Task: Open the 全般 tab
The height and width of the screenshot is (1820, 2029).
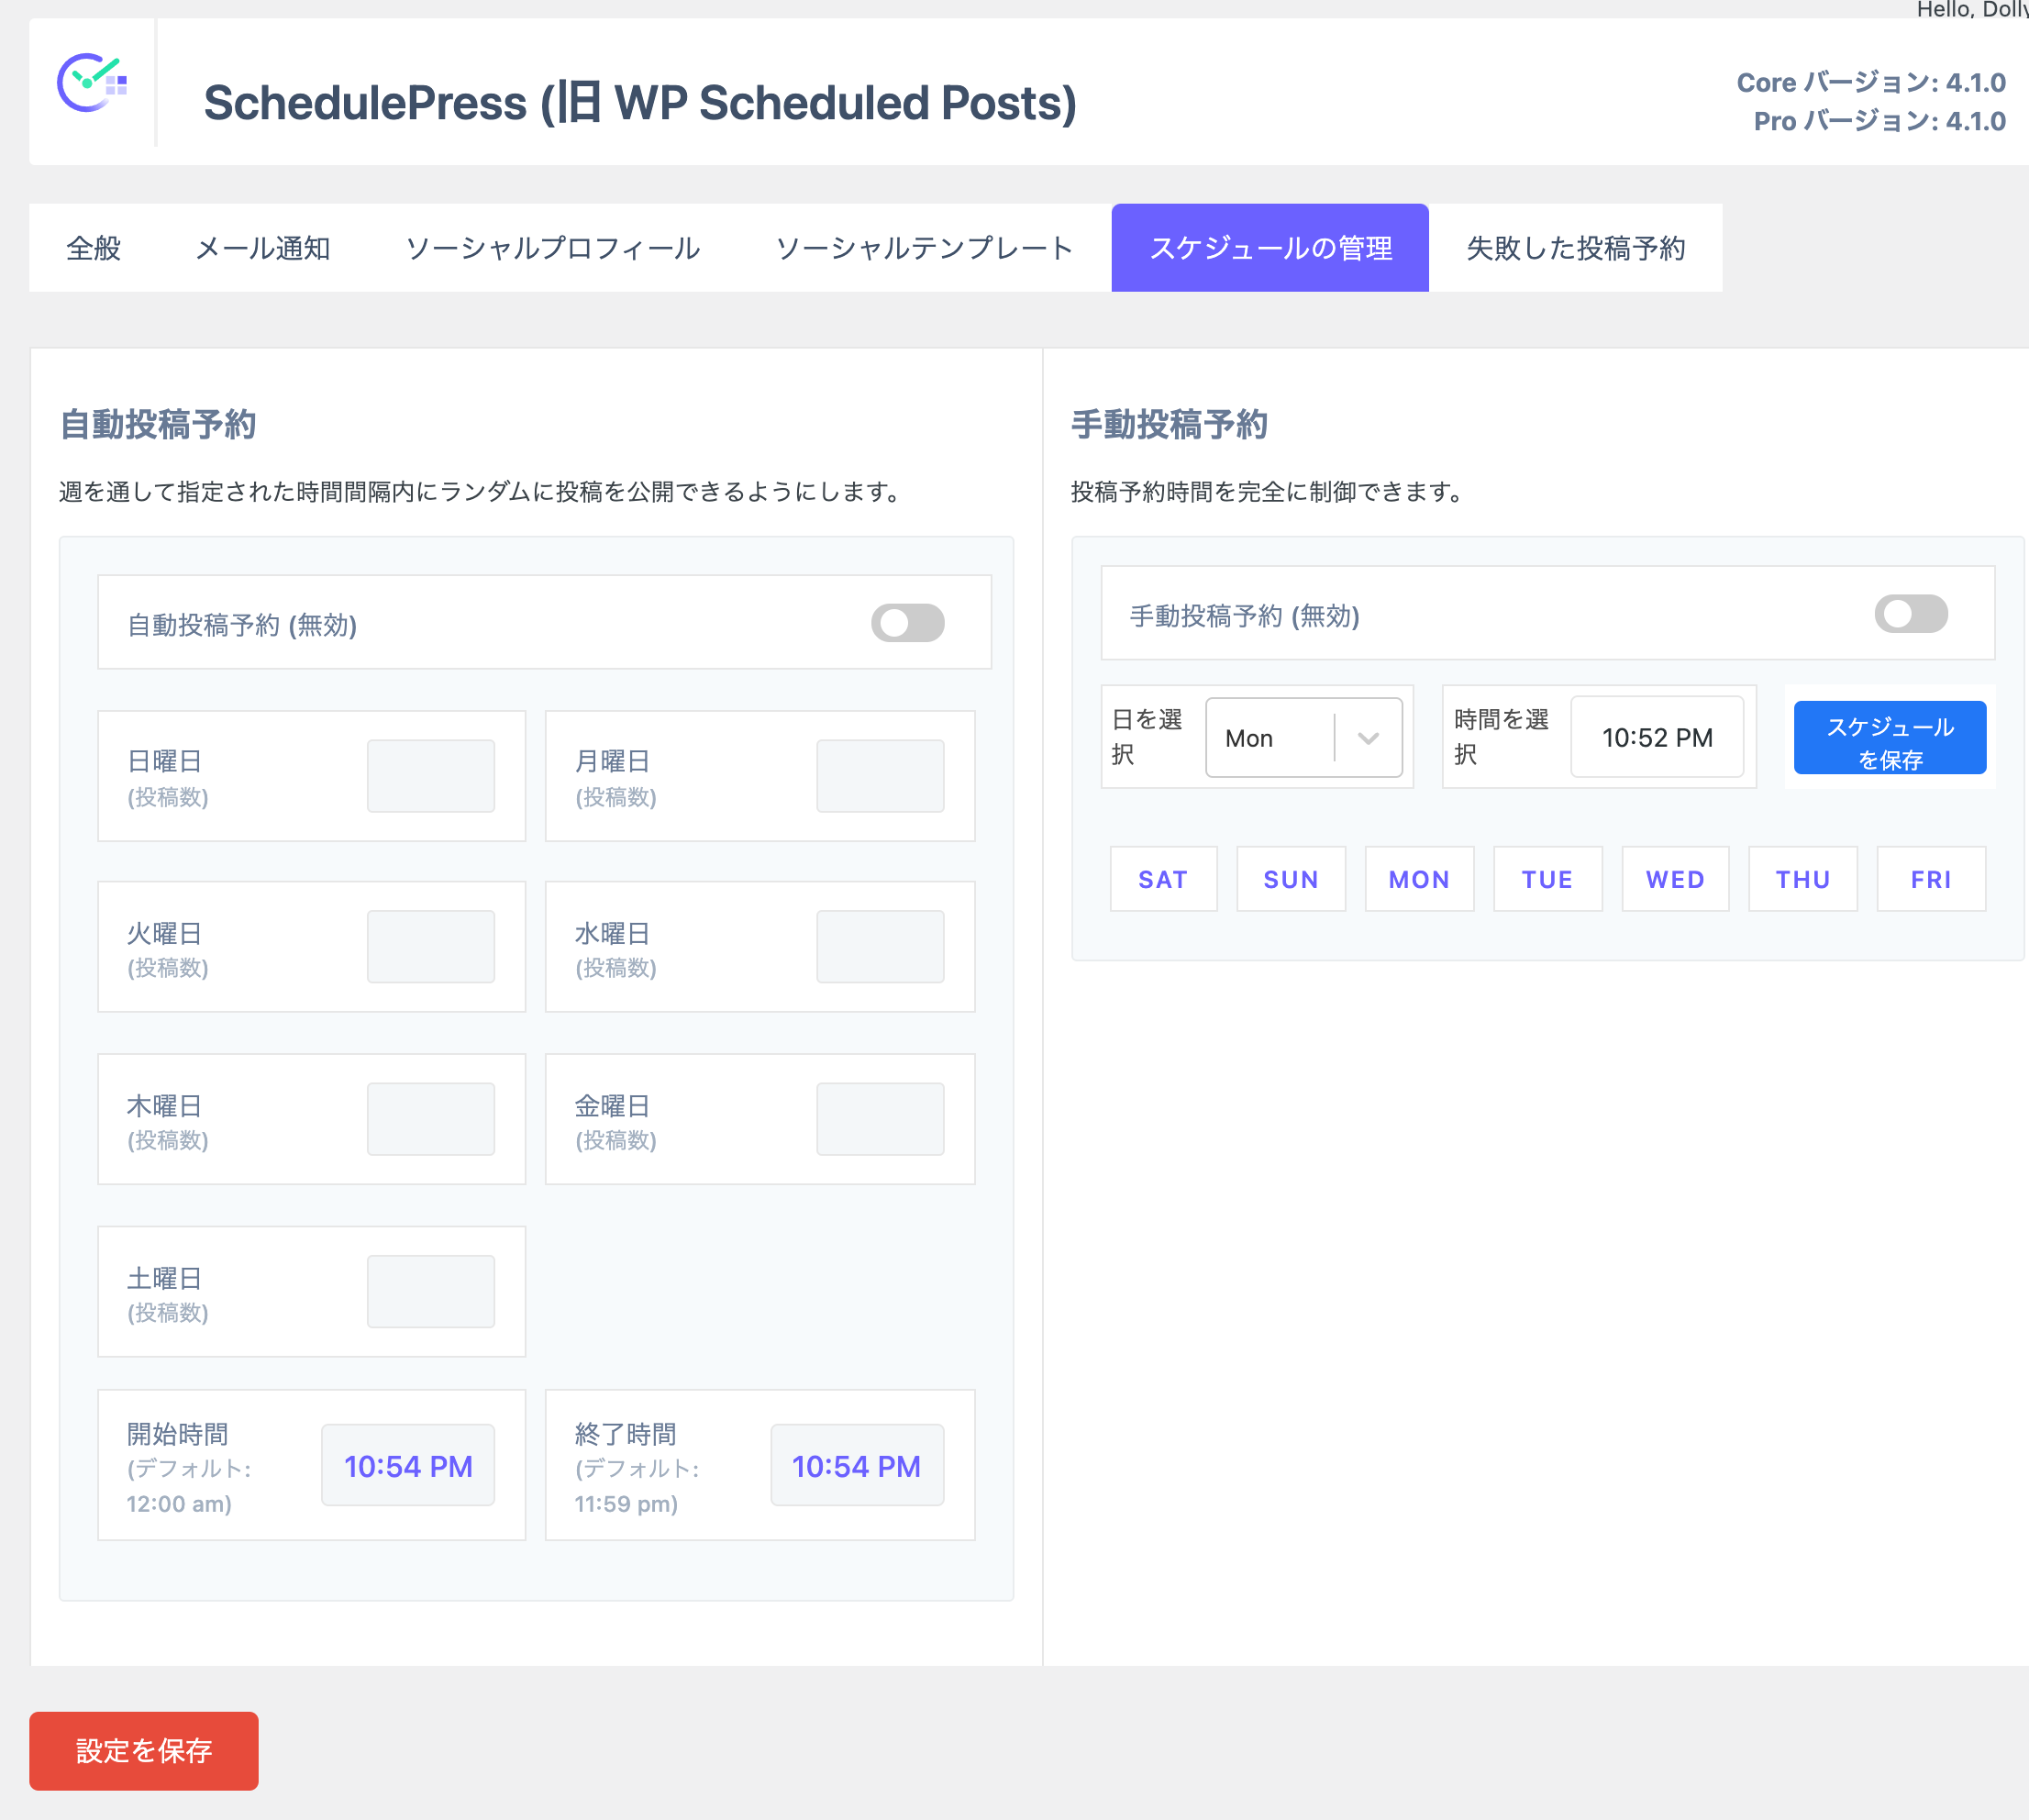Action: pos(94,248)
